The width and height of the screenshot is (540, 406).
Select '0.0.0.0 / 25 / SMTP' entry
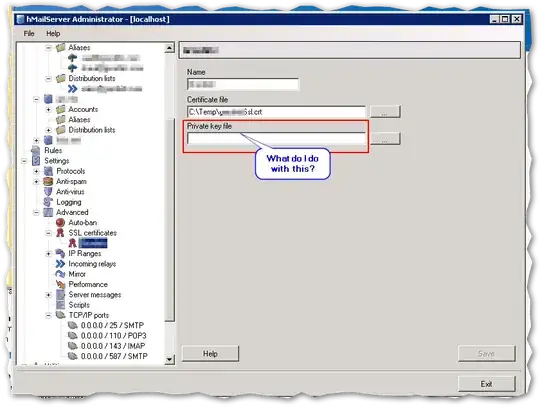(112, 325)
